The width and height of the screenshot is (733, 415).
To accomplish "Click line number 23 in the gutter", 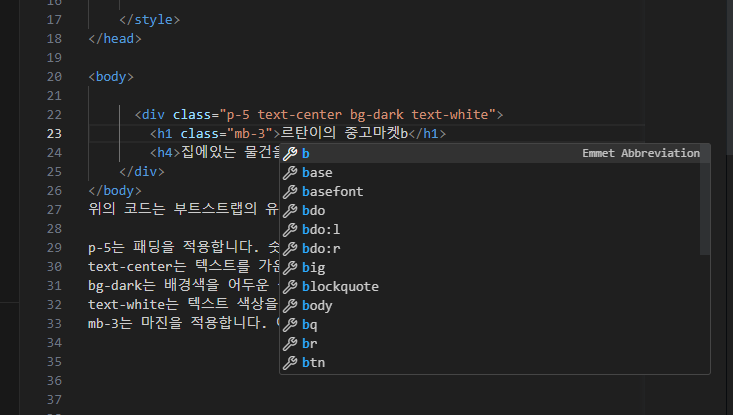I will point(54,134).
